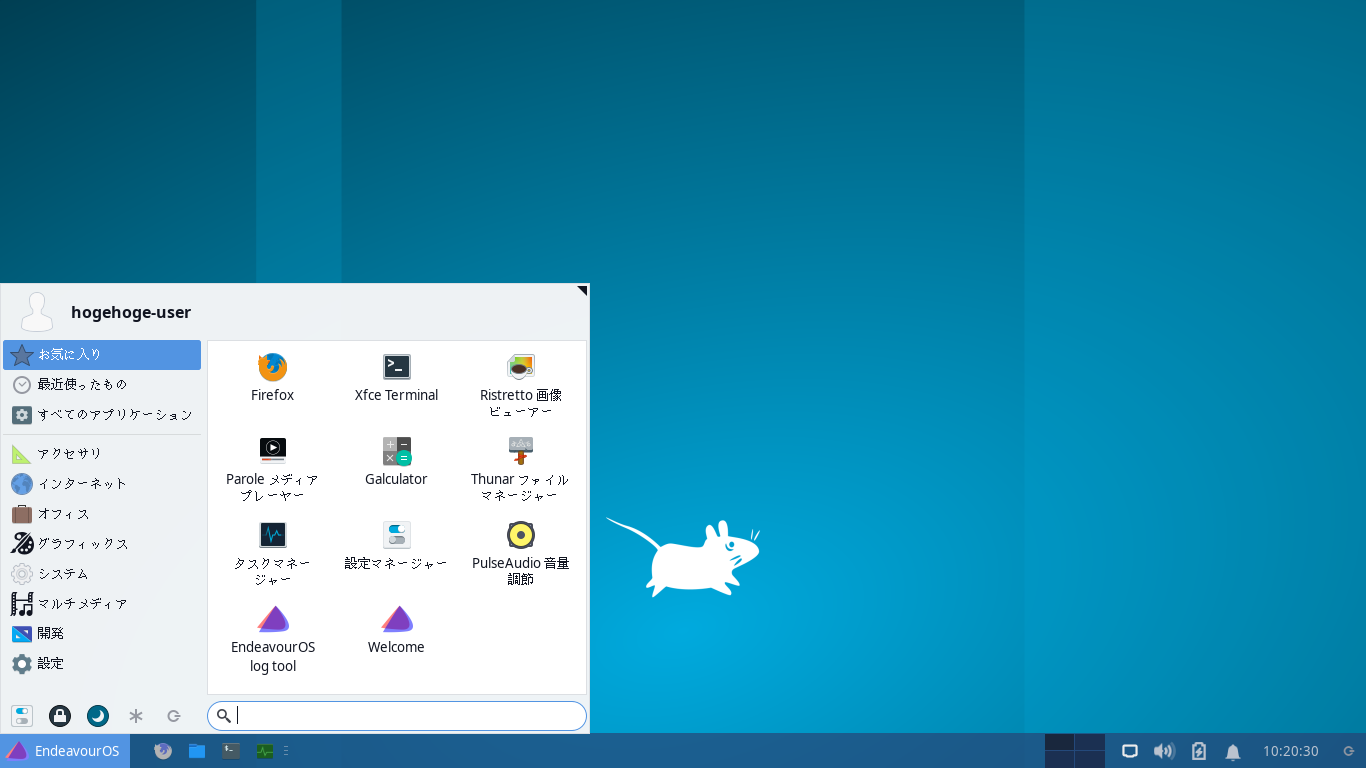Open Thunar ファイルマネージャー
The width and height of the screenshot is (1366, 768).
pos(520,469)
